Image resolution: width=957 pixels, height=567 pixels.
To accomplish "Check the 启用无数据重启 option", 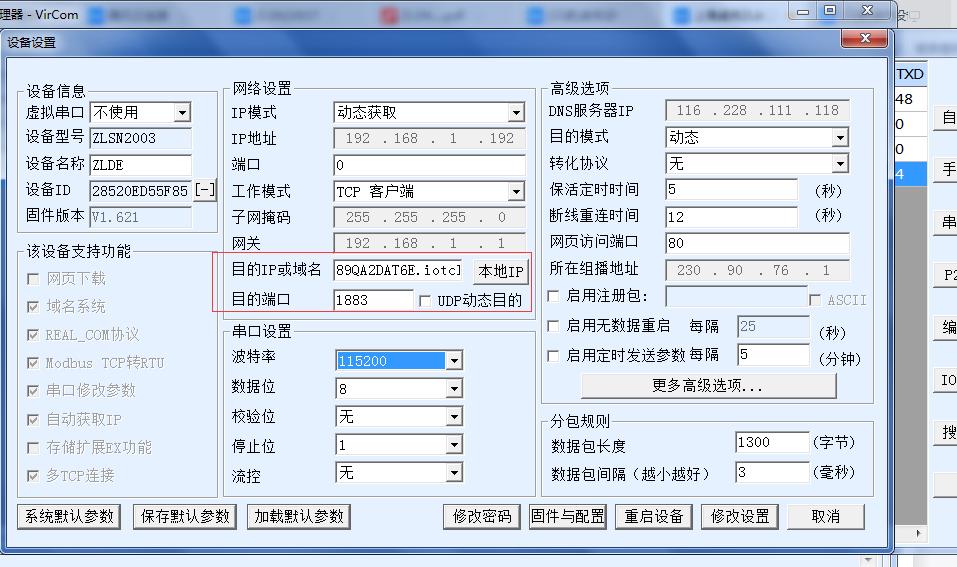I will coord(554,326).
